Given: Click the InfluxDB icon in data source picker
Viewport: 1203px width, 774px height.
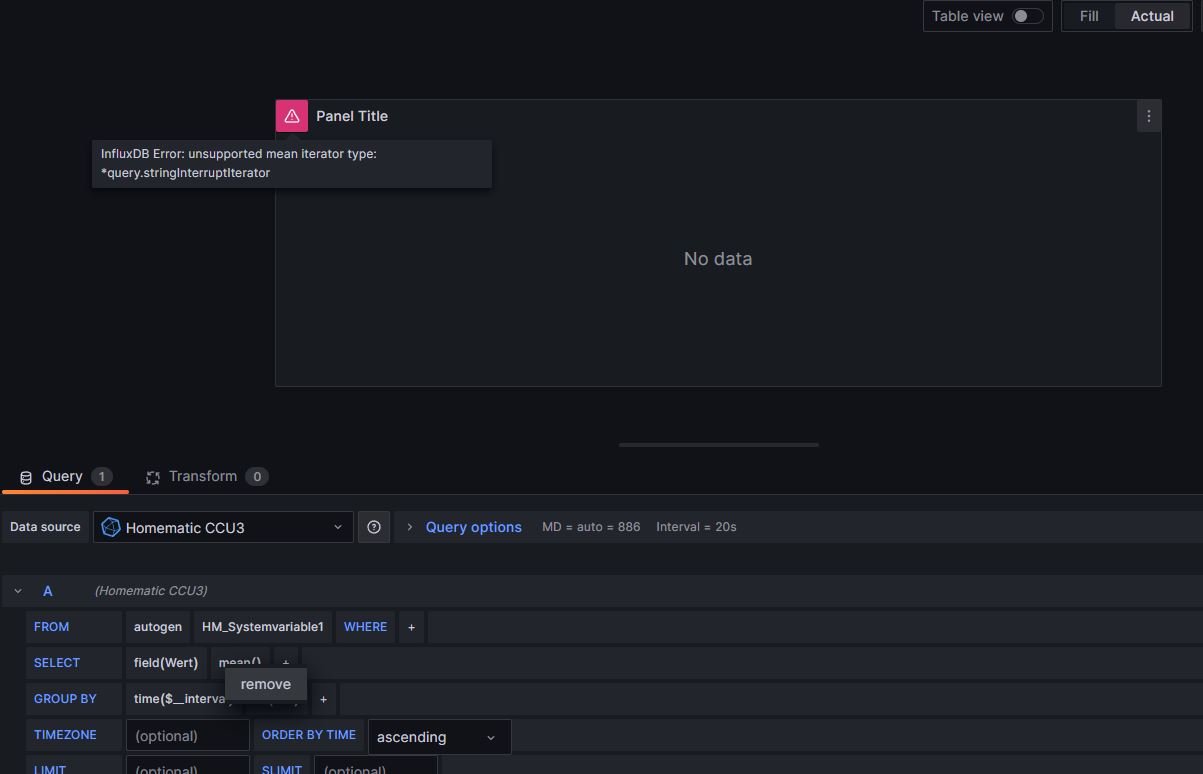Looking at the screenshot, I should 111,527.
